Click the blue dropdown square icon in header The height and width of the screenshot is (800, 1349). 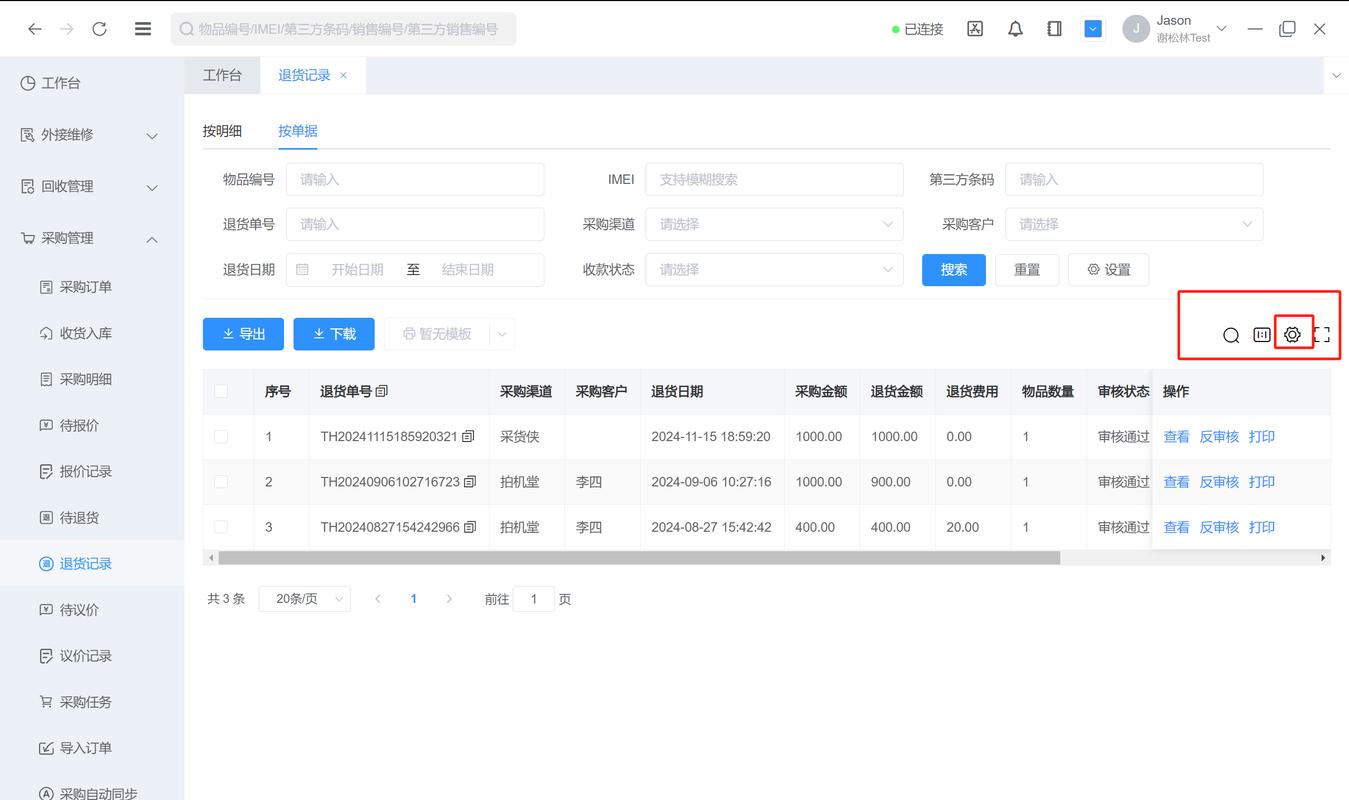coord(1093,29)
